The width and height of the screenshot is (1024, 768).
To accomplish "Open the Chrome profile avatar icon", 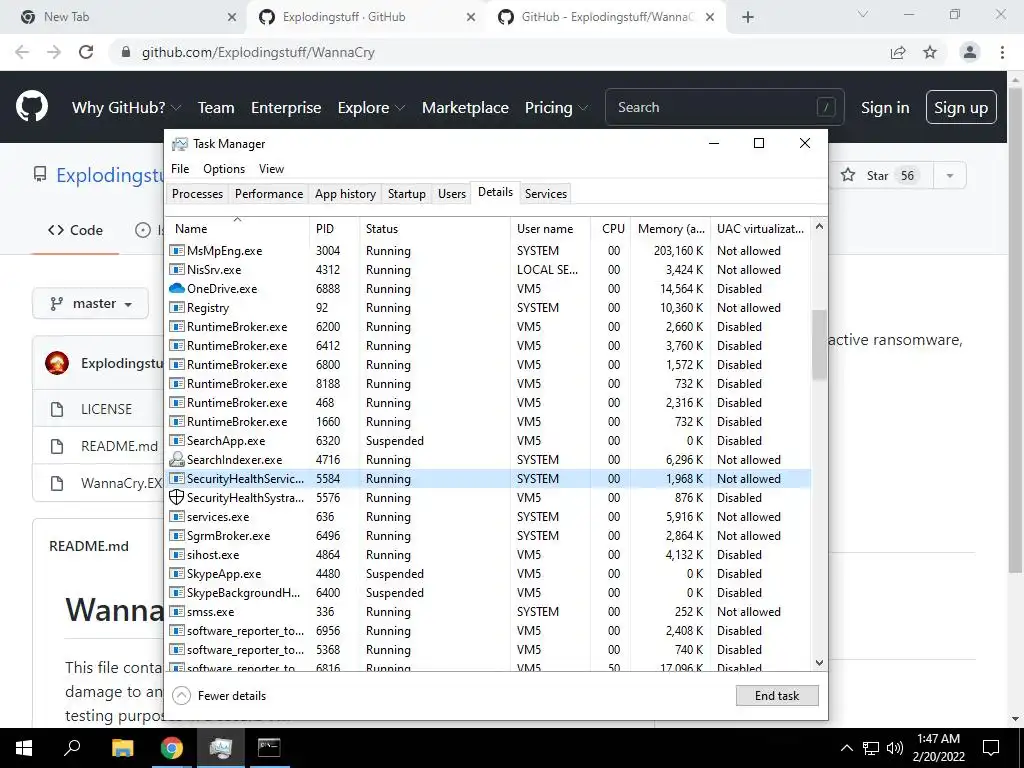I will coord(970,52).
